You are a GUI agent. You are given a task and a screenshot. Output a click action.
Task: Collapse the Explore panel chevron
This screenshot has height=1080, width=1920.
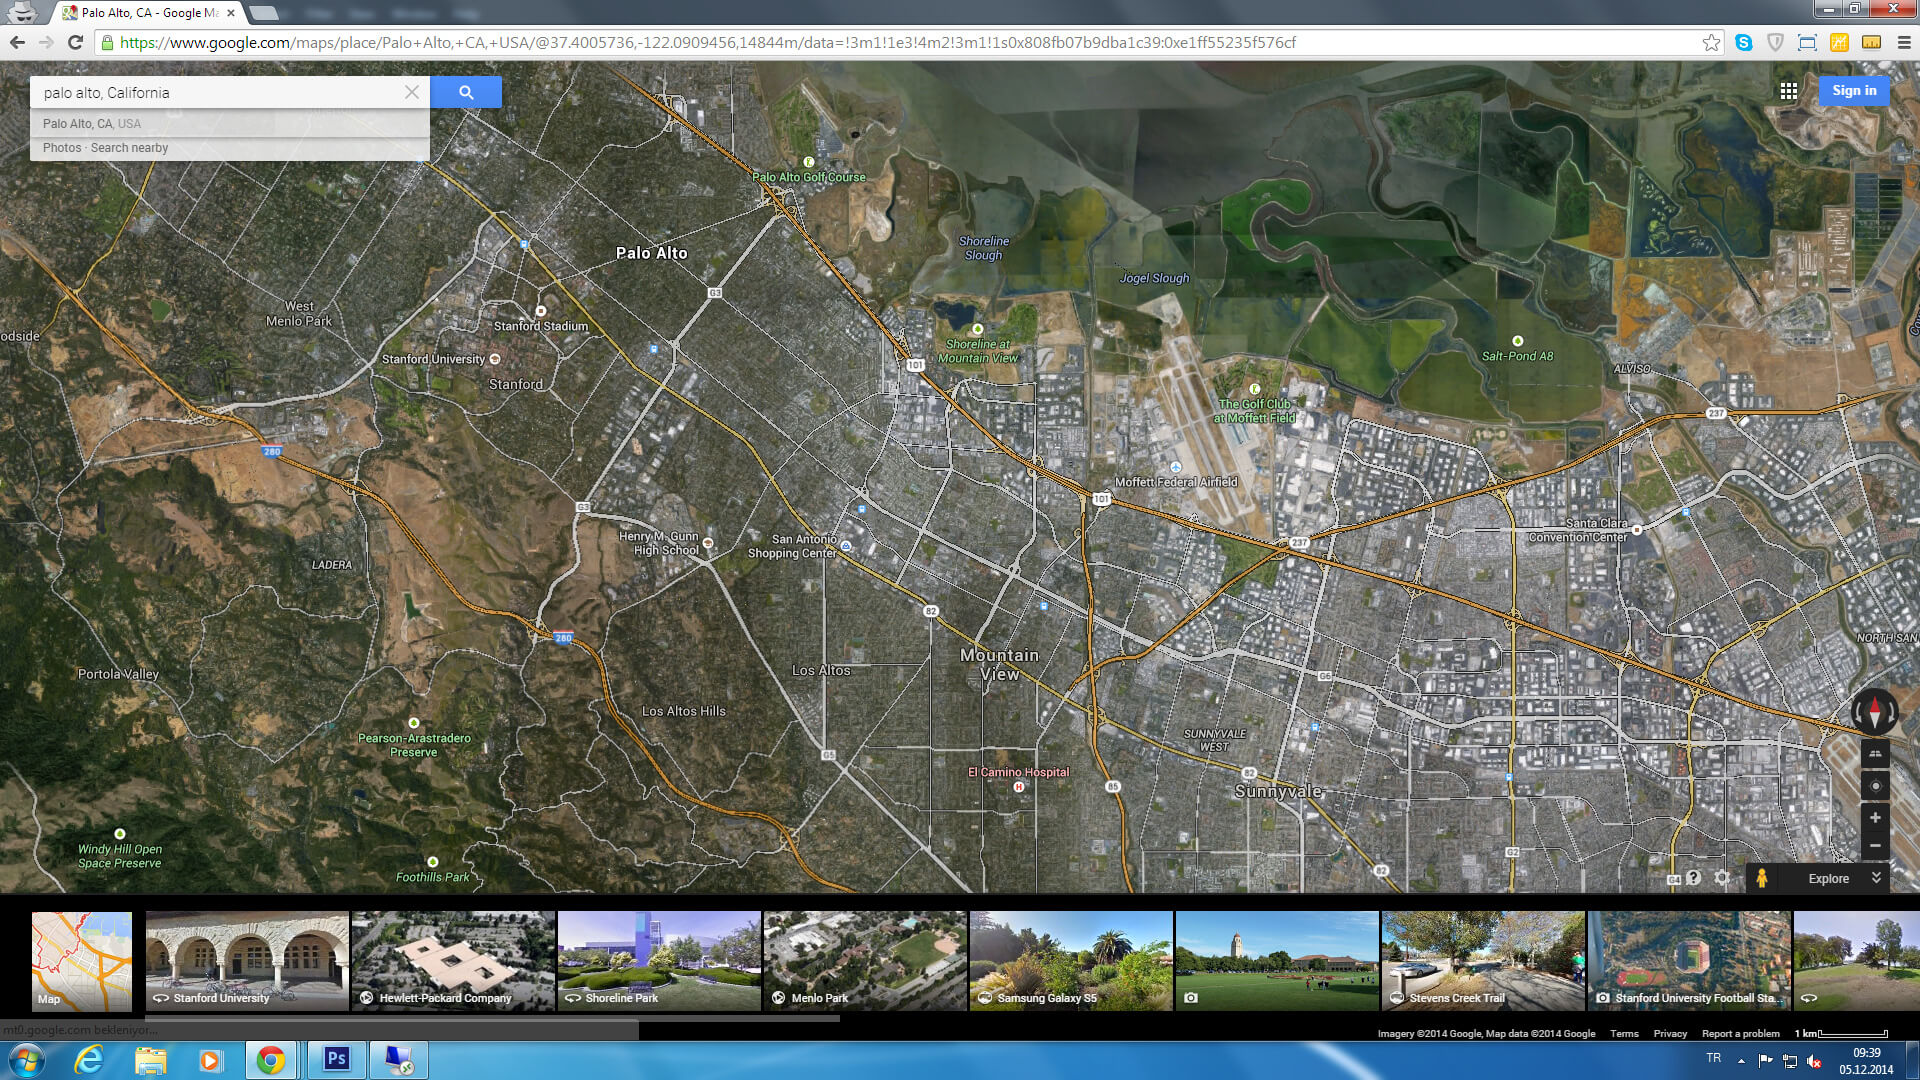pyautogui.click(x=1876, y=878)
